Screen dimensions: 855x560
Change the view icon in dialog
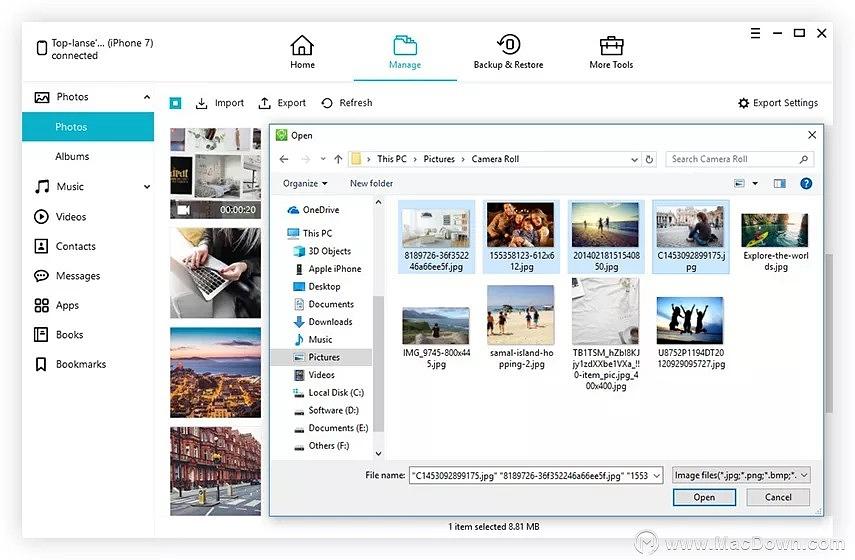click(x=739, y=184)
